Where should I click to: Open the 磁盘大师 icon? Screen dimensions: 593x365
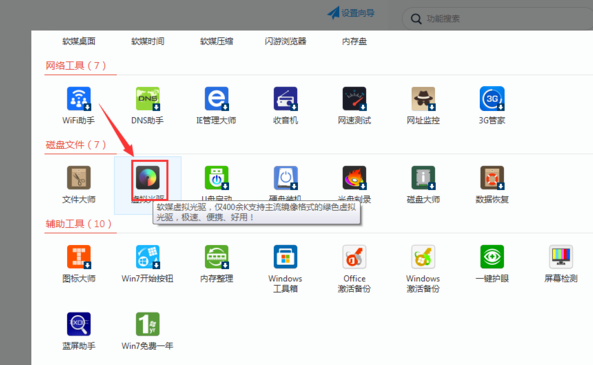click(423, 177)
